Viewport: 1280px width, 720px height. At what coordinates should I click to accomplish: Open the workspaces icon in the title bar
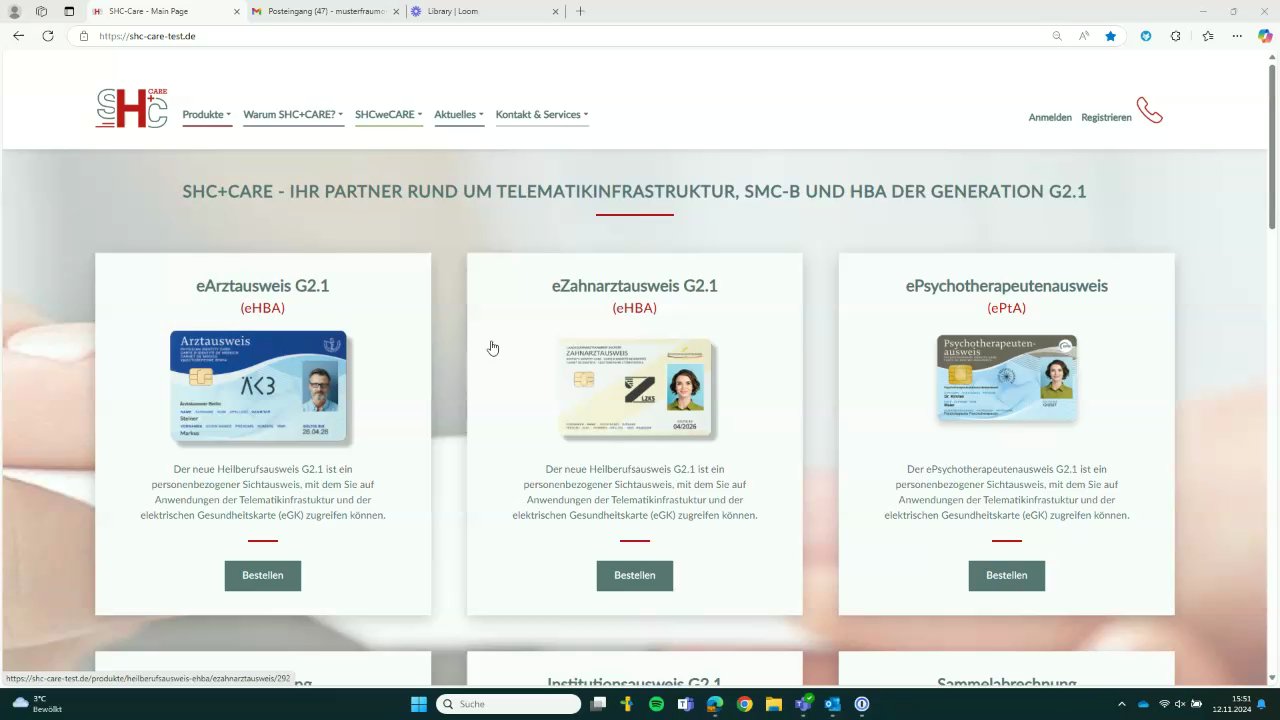(41, 11)
